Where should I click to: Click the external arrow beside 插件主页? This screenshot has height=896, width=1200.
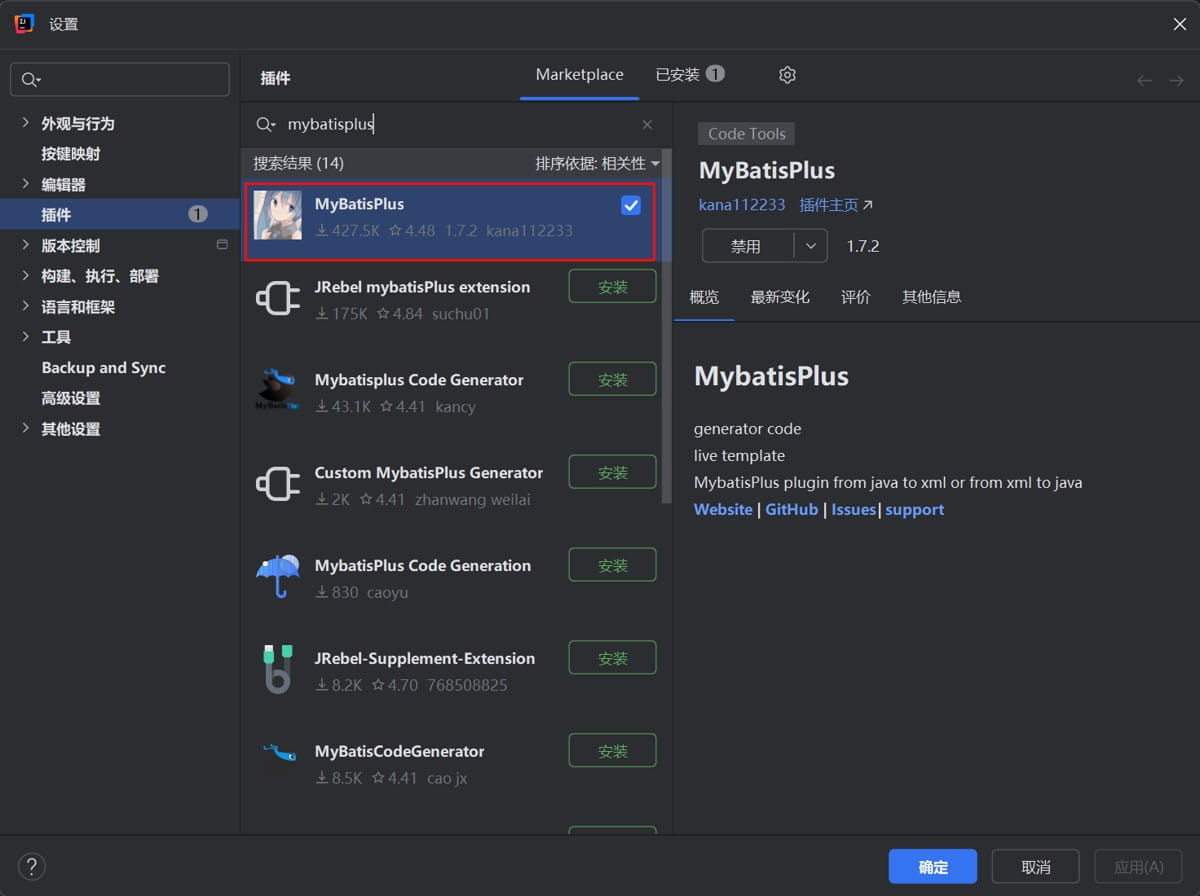[x=867, y=205]
